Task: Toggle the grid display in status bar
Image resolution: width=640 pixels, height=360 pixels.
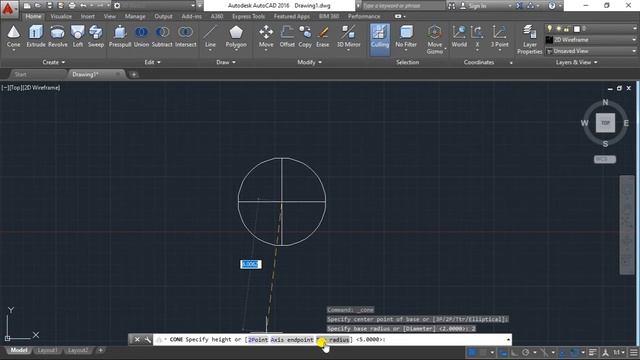Action: click(472, 352)
